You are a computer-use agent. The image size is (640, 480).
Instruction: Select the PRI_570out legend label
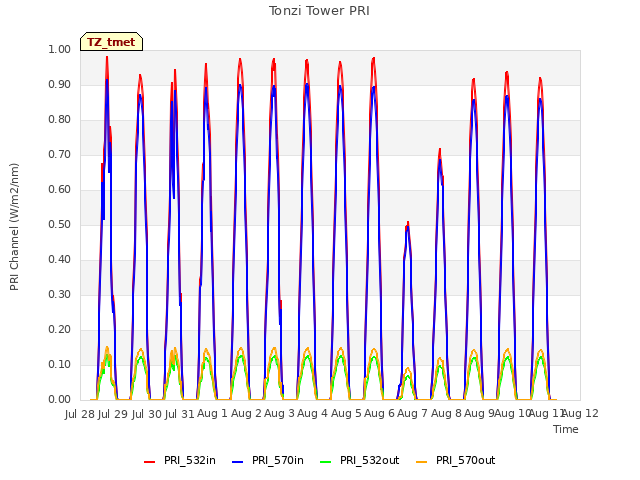(465, 460)
